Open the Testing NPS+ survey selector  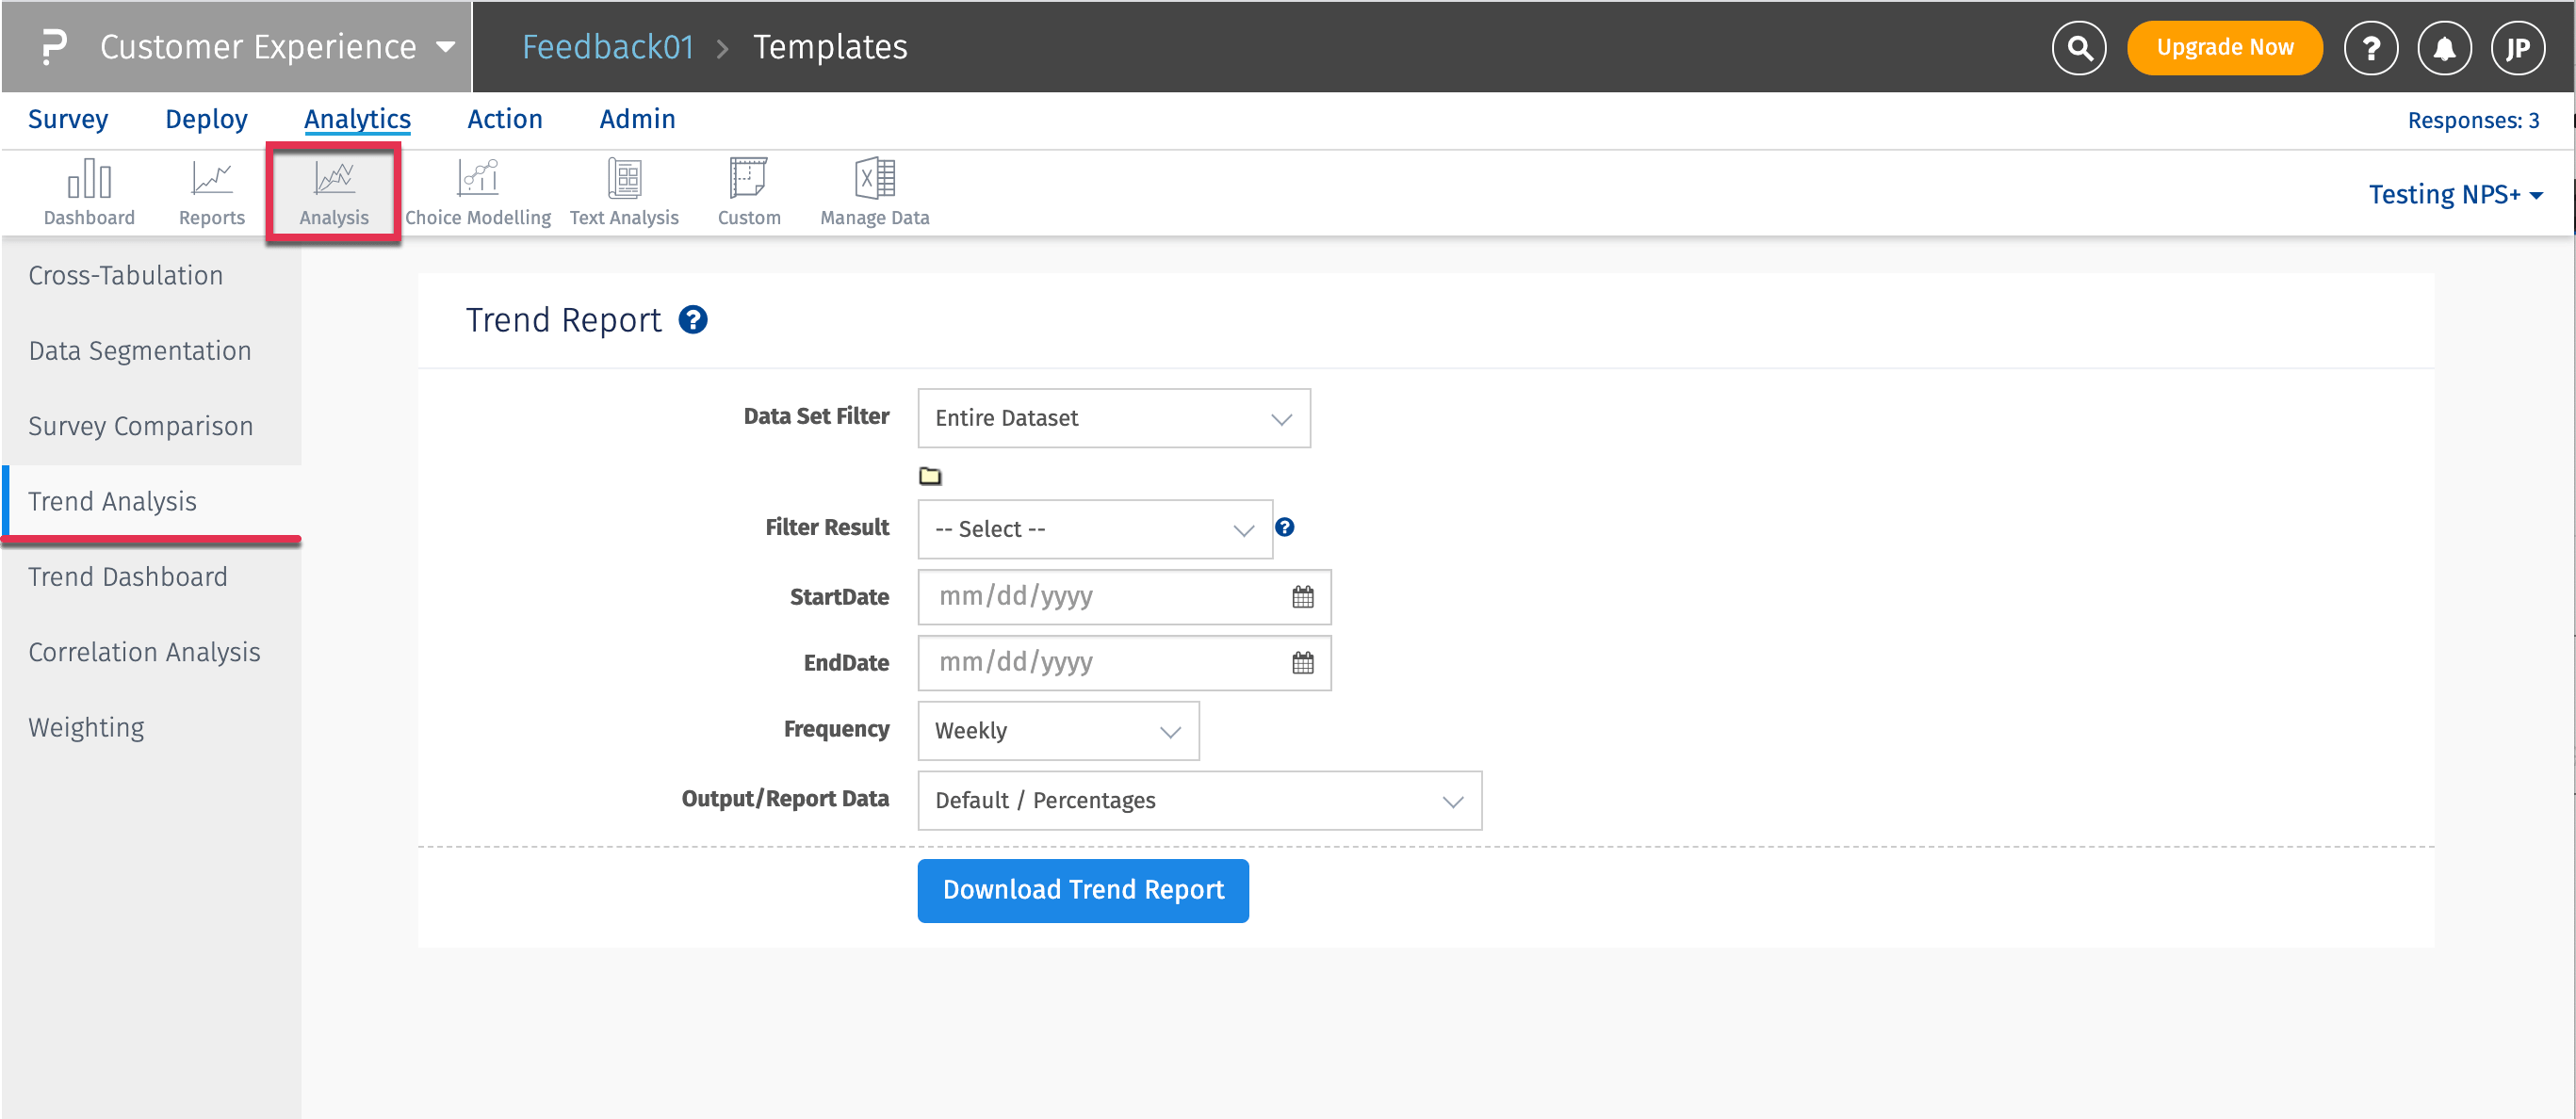point(2455,194)
